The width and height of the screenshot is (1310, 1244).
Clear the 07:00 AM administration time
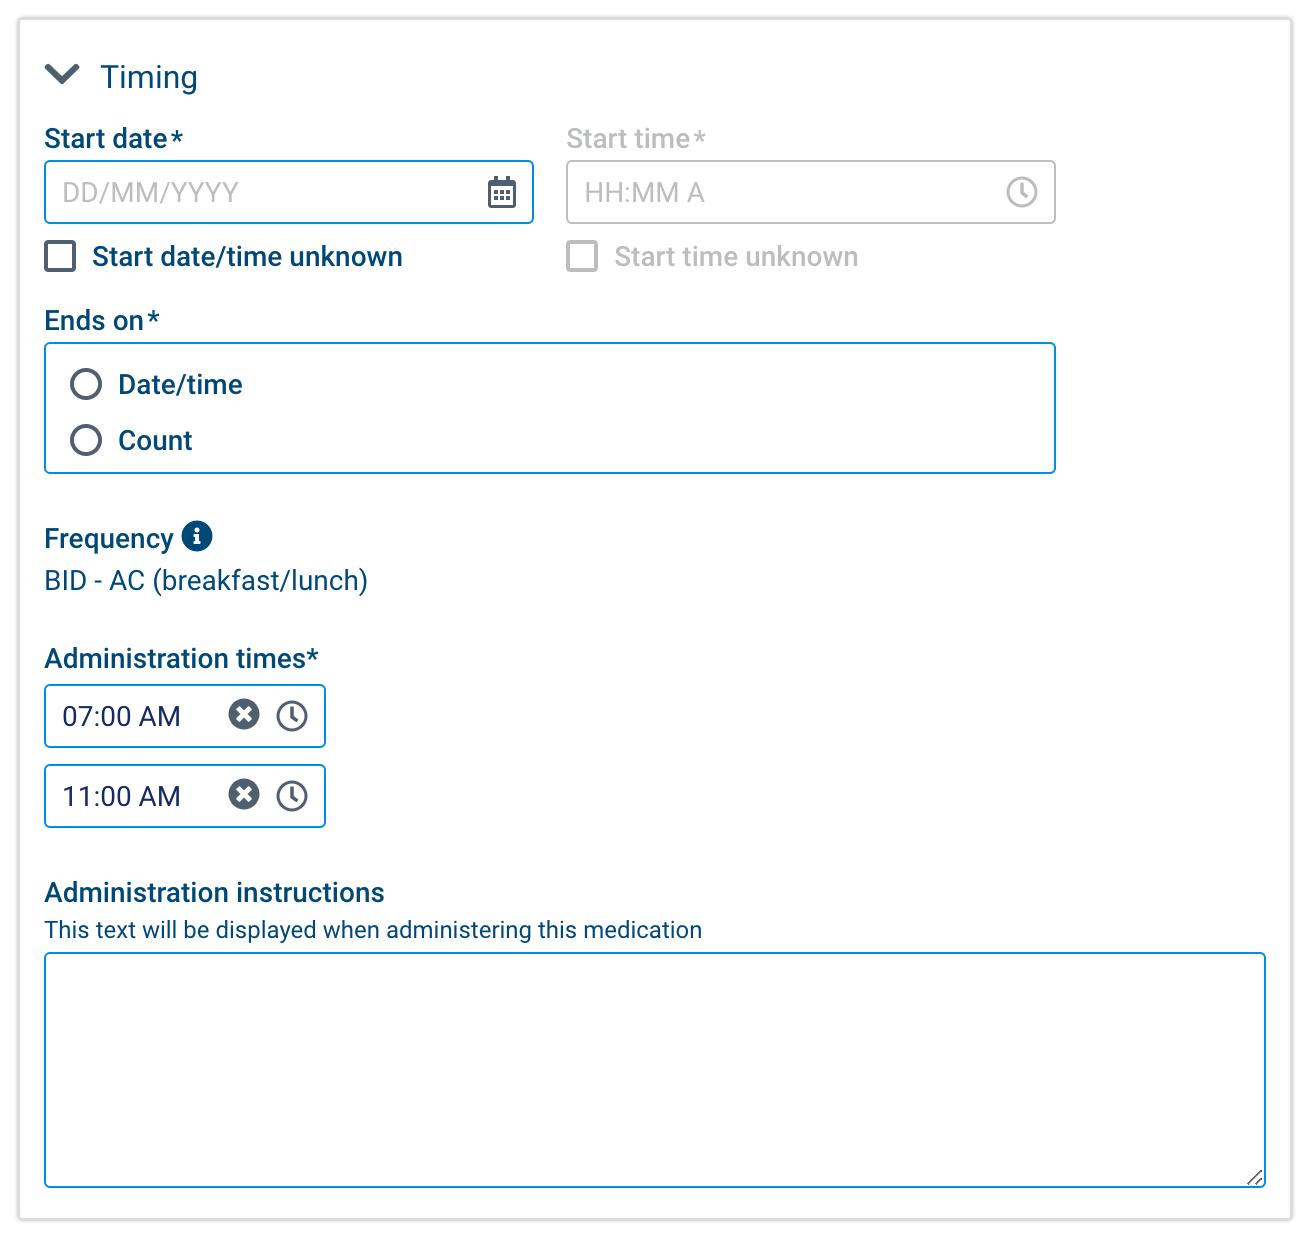[x=244, y=715]
